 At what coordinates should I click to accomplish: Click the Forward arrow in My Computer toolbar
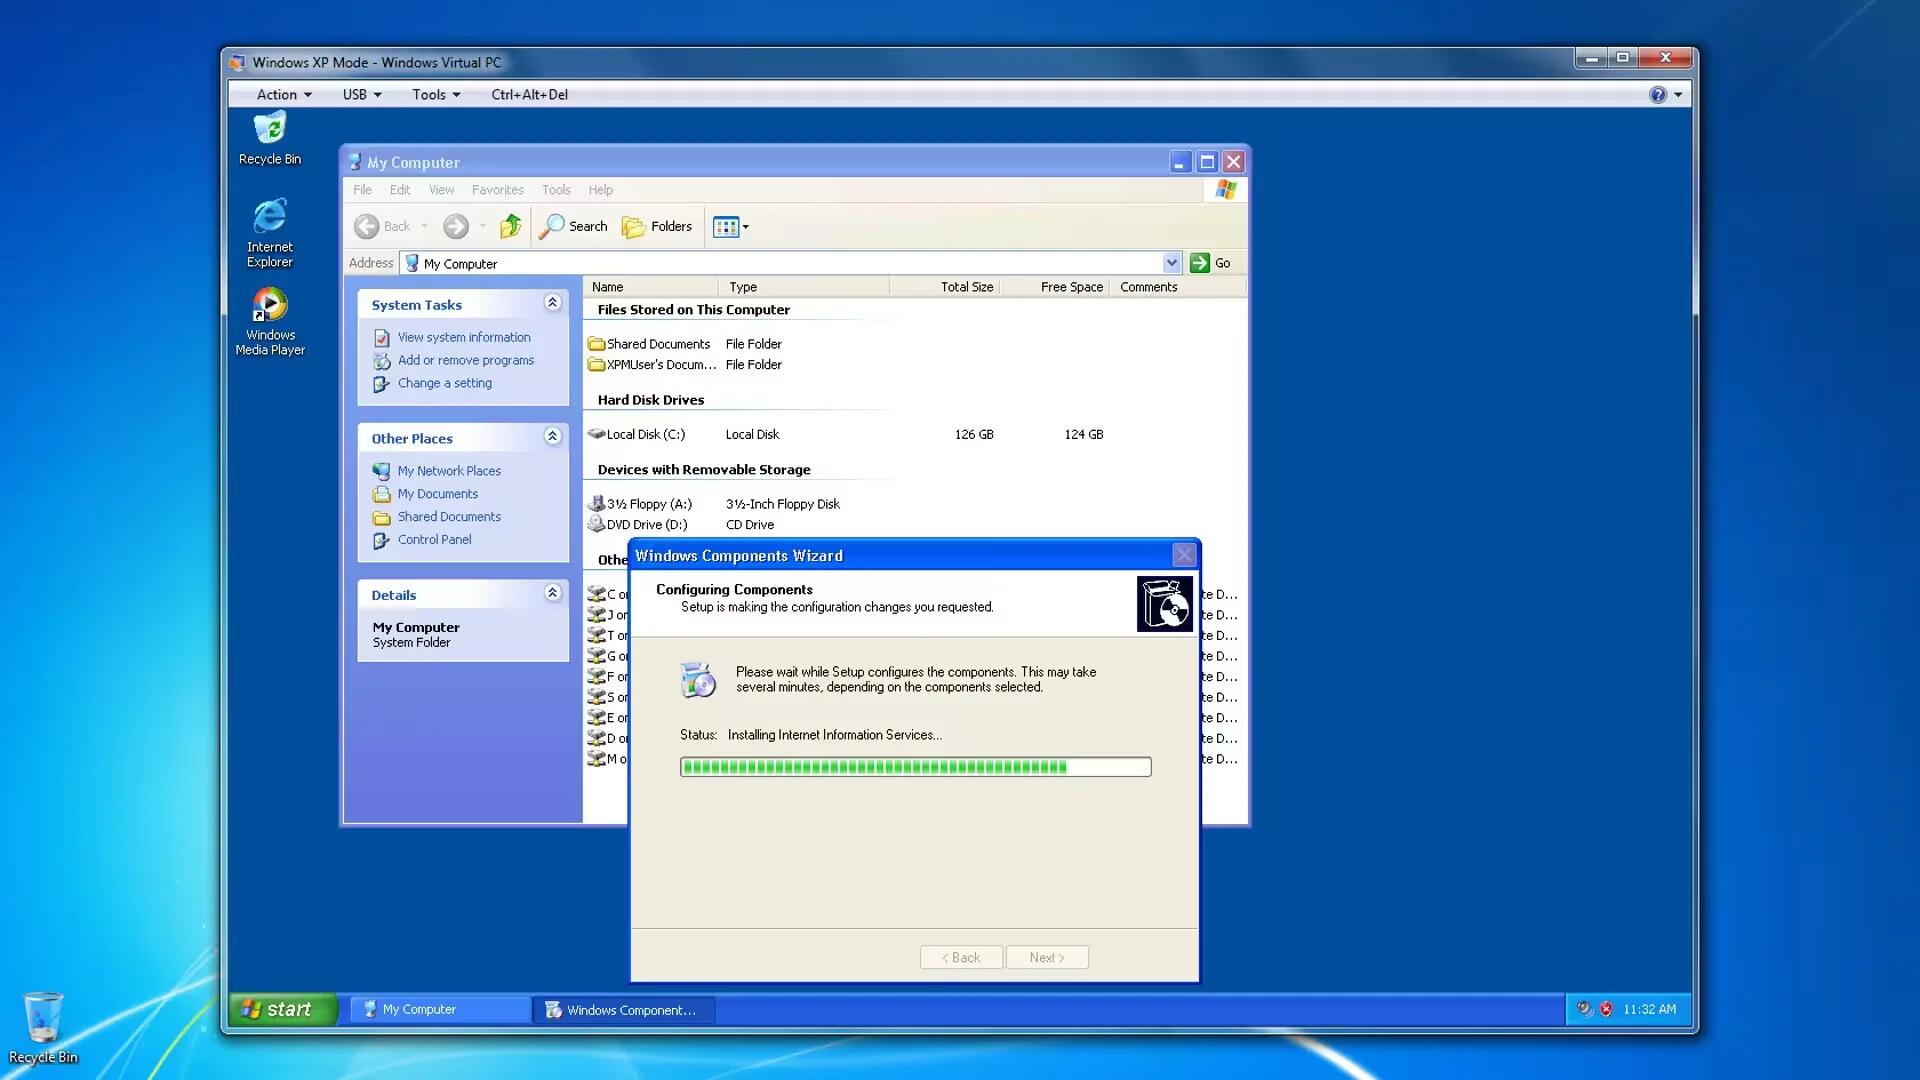[456, 226]
